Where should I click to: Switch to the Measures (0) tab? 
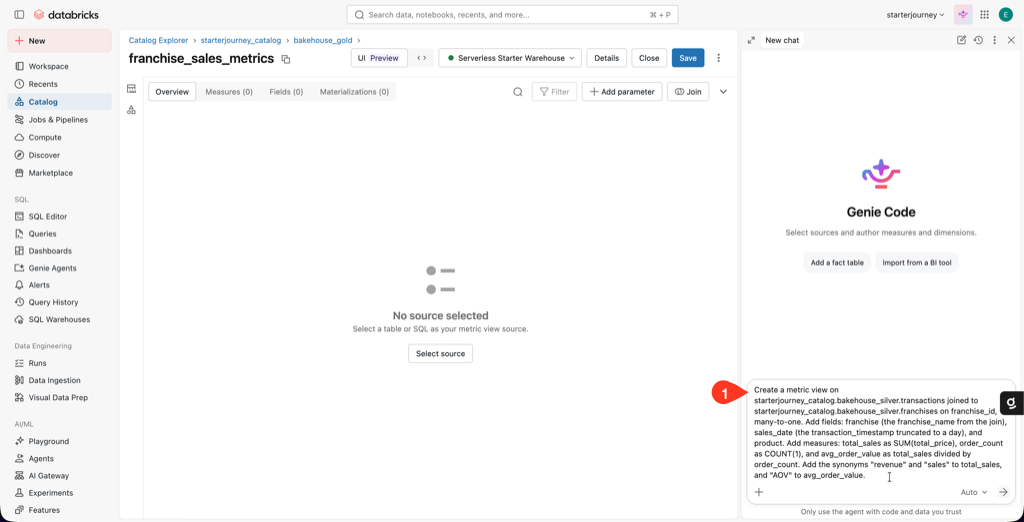(x=229, y=91)
